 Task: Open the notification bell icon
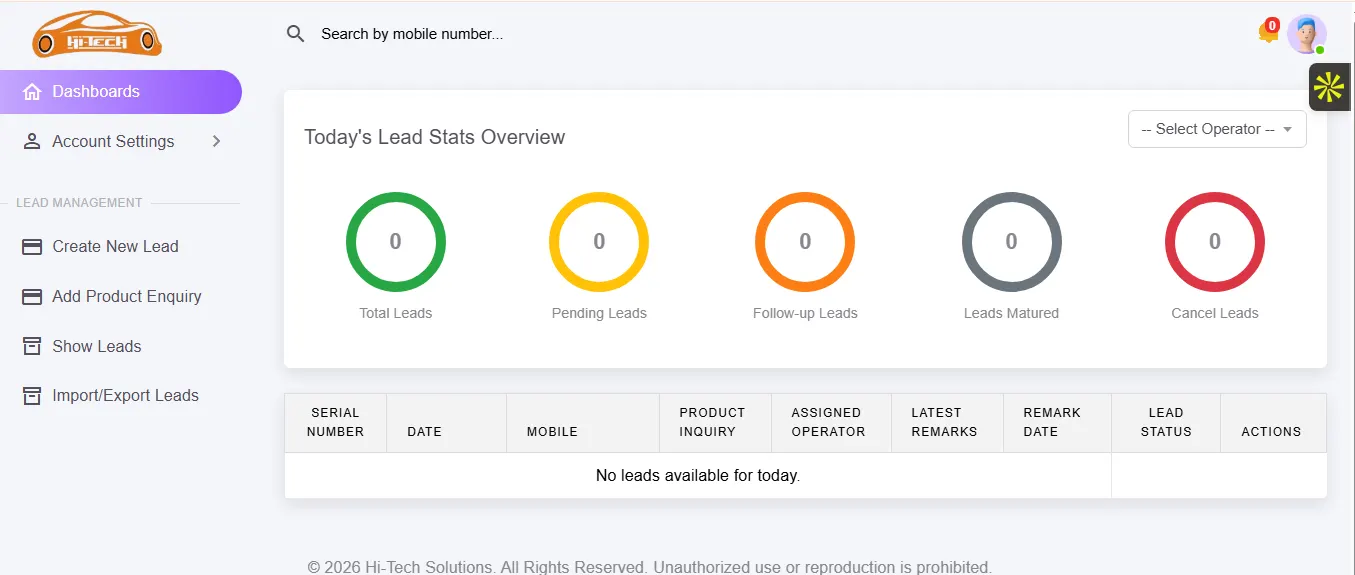tap(1268, 32)
